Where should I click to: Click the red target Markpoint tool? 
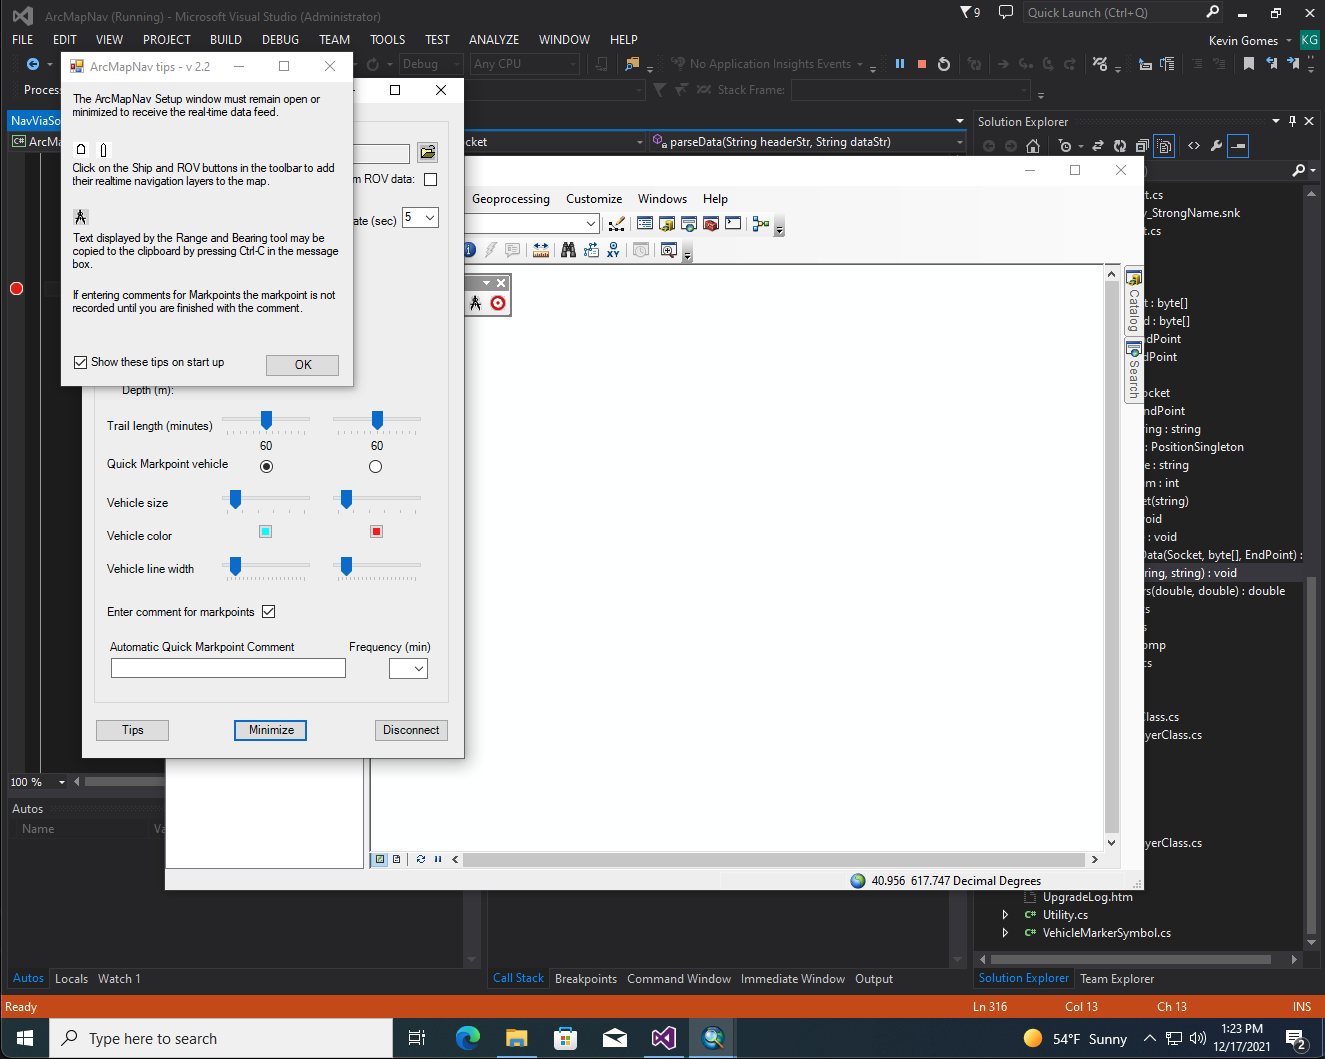click(x=498, y=303)
